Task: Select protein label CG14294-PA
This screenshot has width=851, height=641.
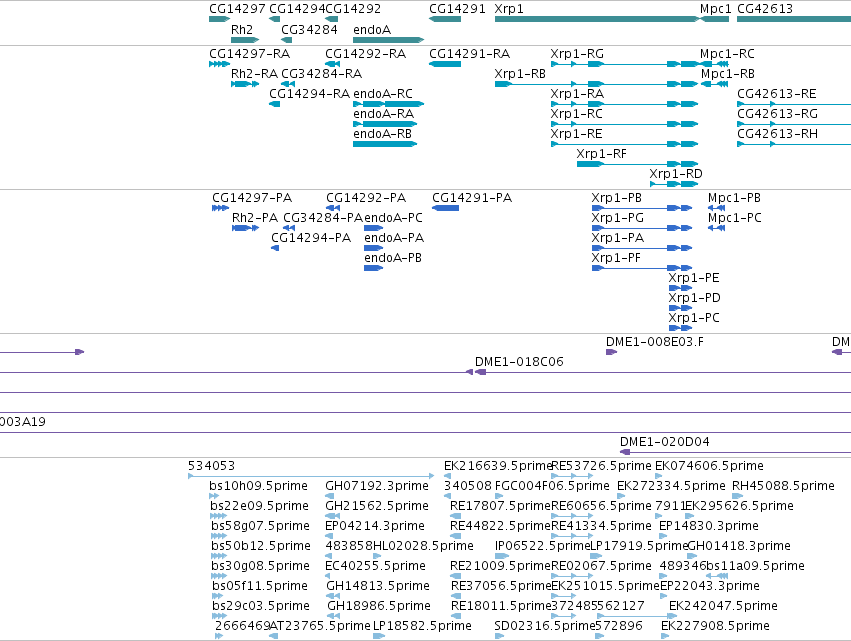Action: (x=311, y=238)
